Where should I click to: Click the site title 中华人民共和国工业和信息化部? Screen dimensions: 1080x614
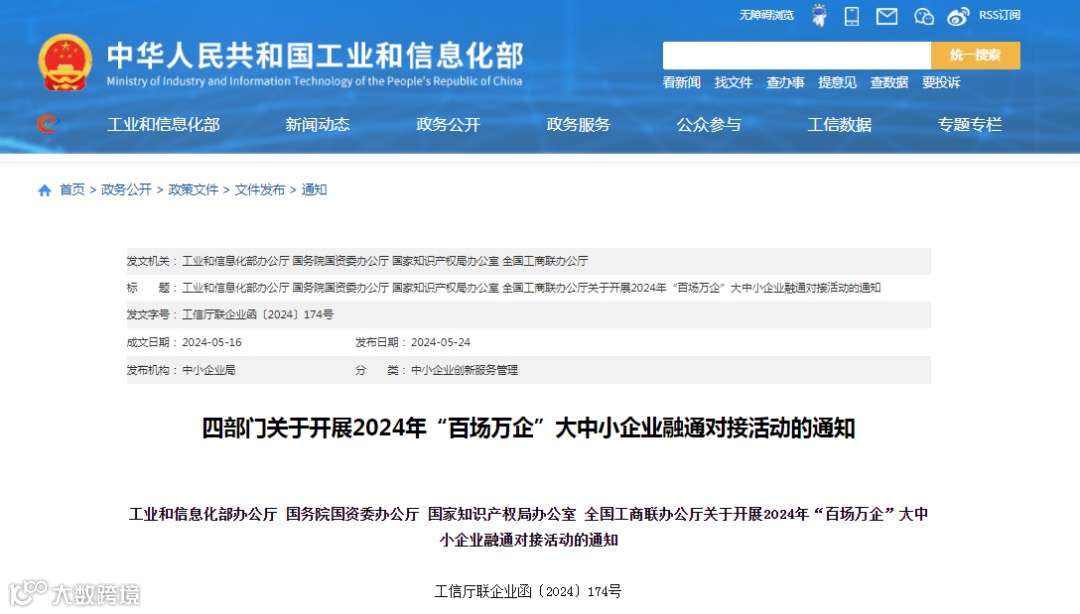pyautogui.click(x=315, y=56)
